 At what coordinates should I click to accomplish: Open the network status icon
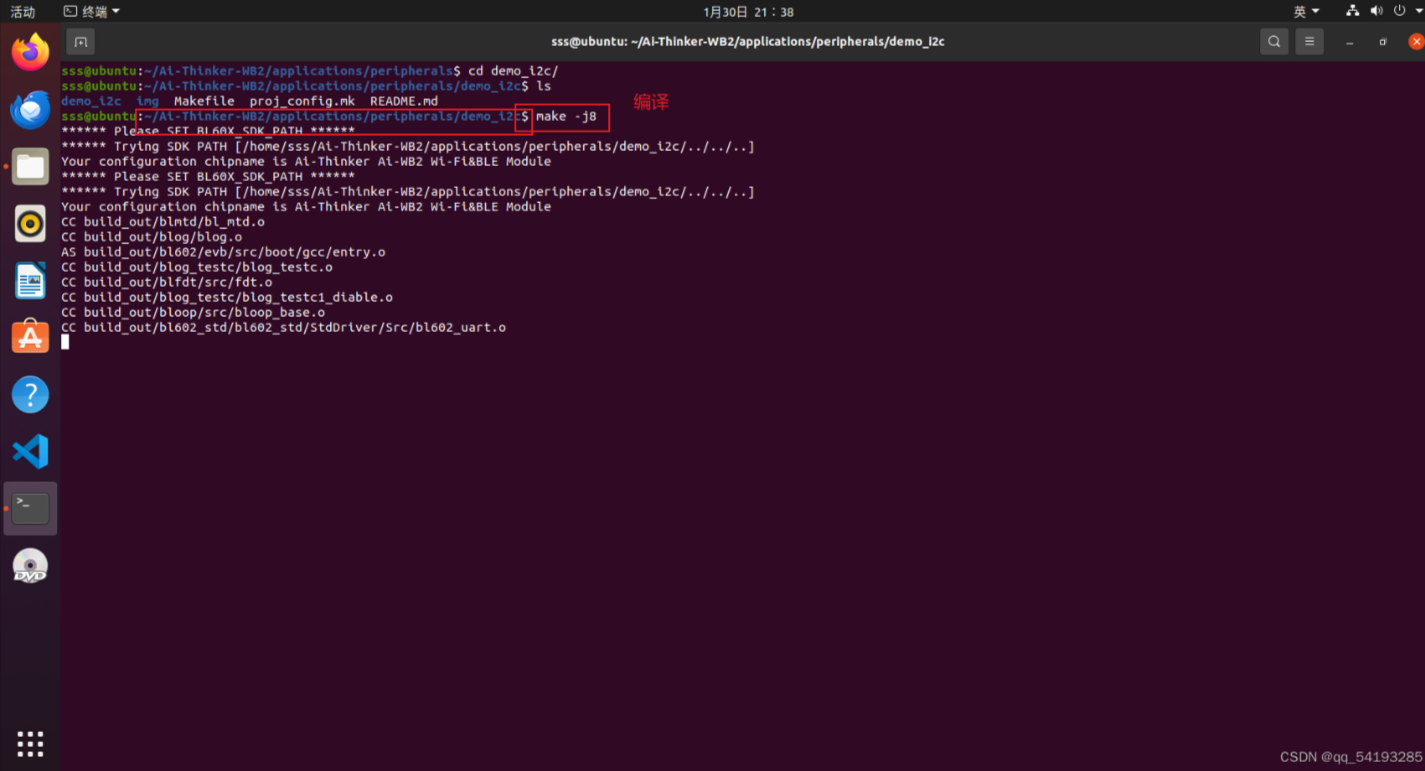pos(1352,11)
